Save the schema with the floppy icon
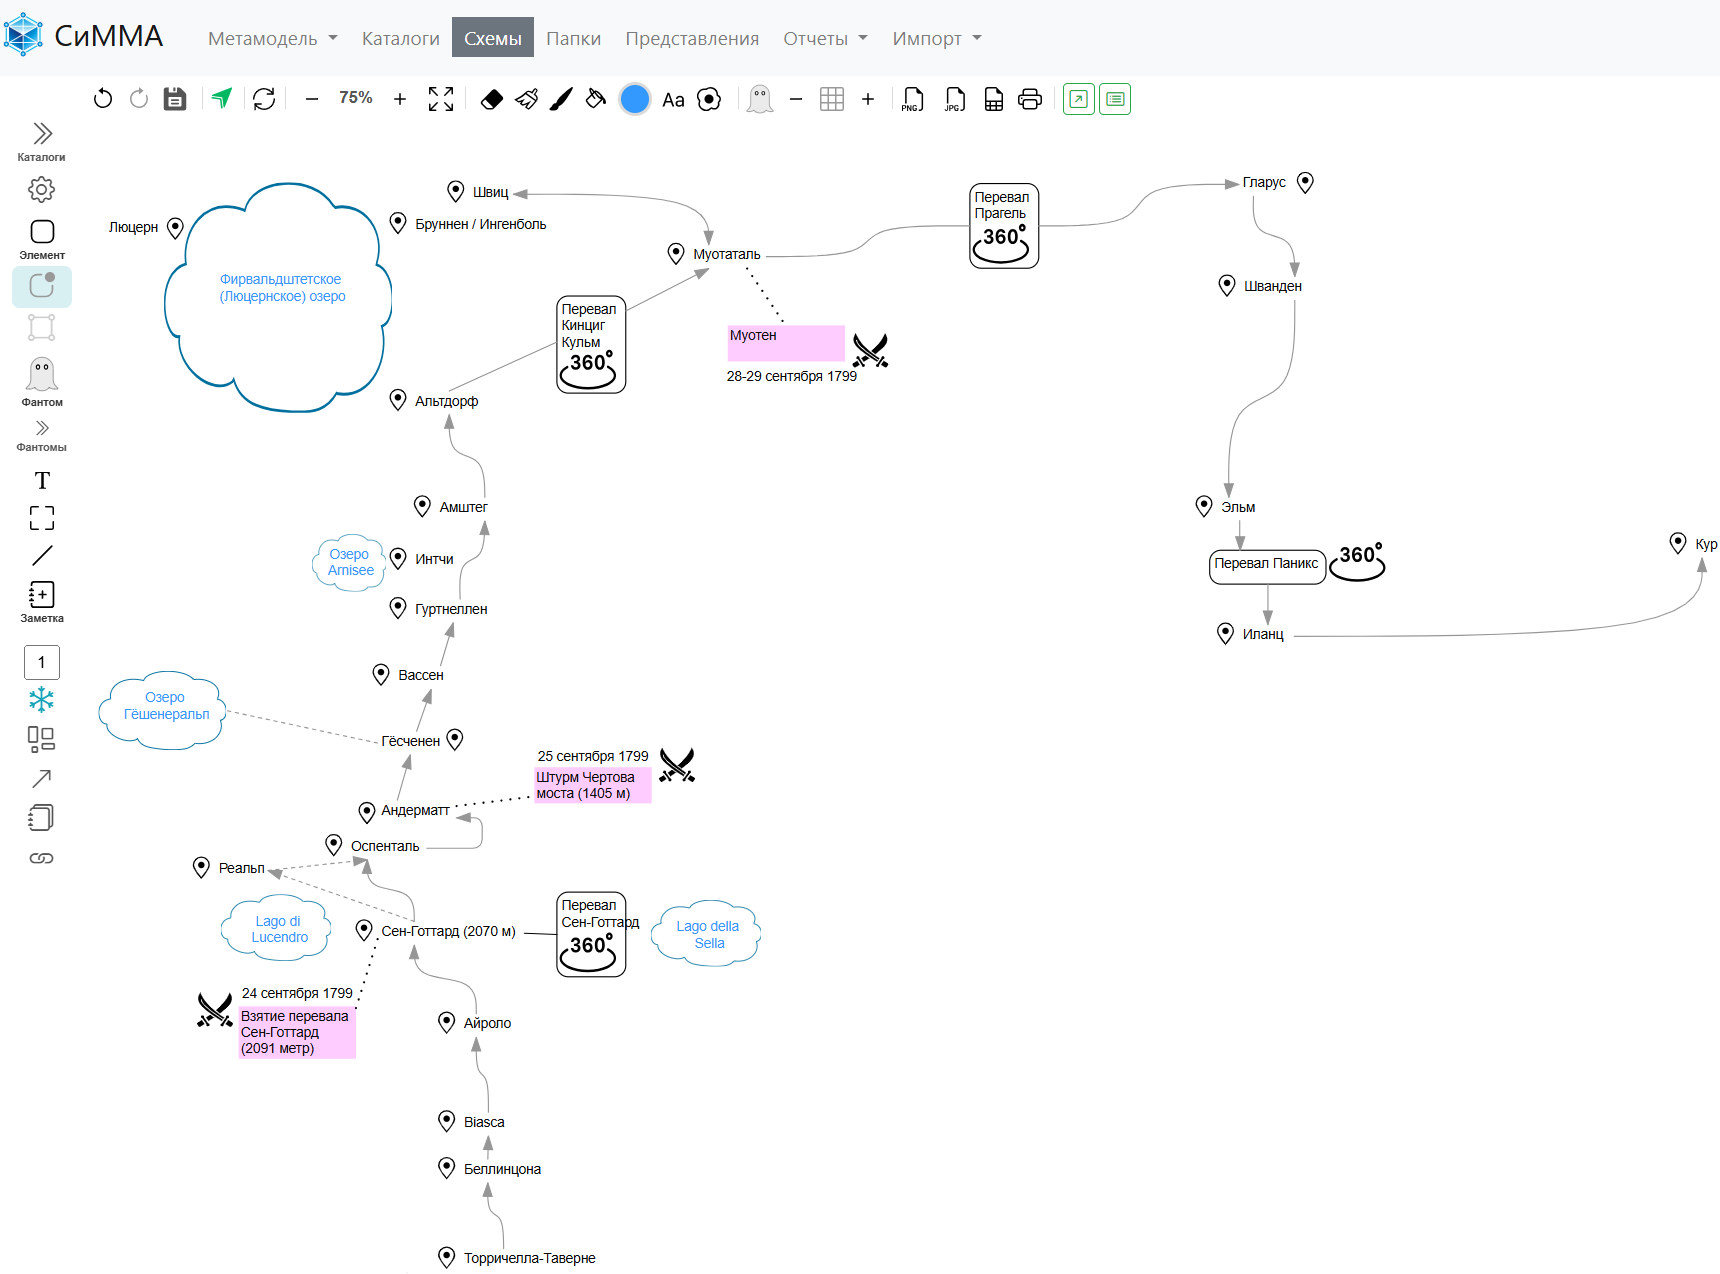Viewport: 1720px width, 1274px height. 175,99
